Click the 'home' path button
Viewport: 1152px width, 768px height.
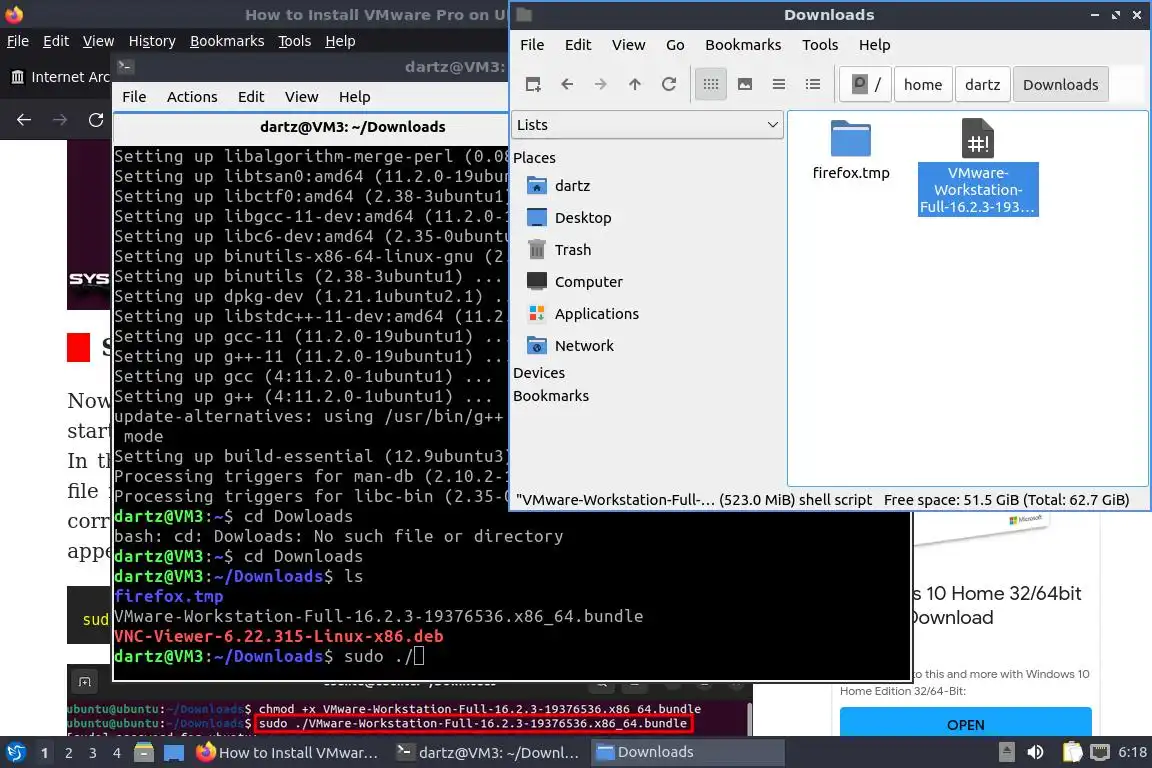point(923,85)
